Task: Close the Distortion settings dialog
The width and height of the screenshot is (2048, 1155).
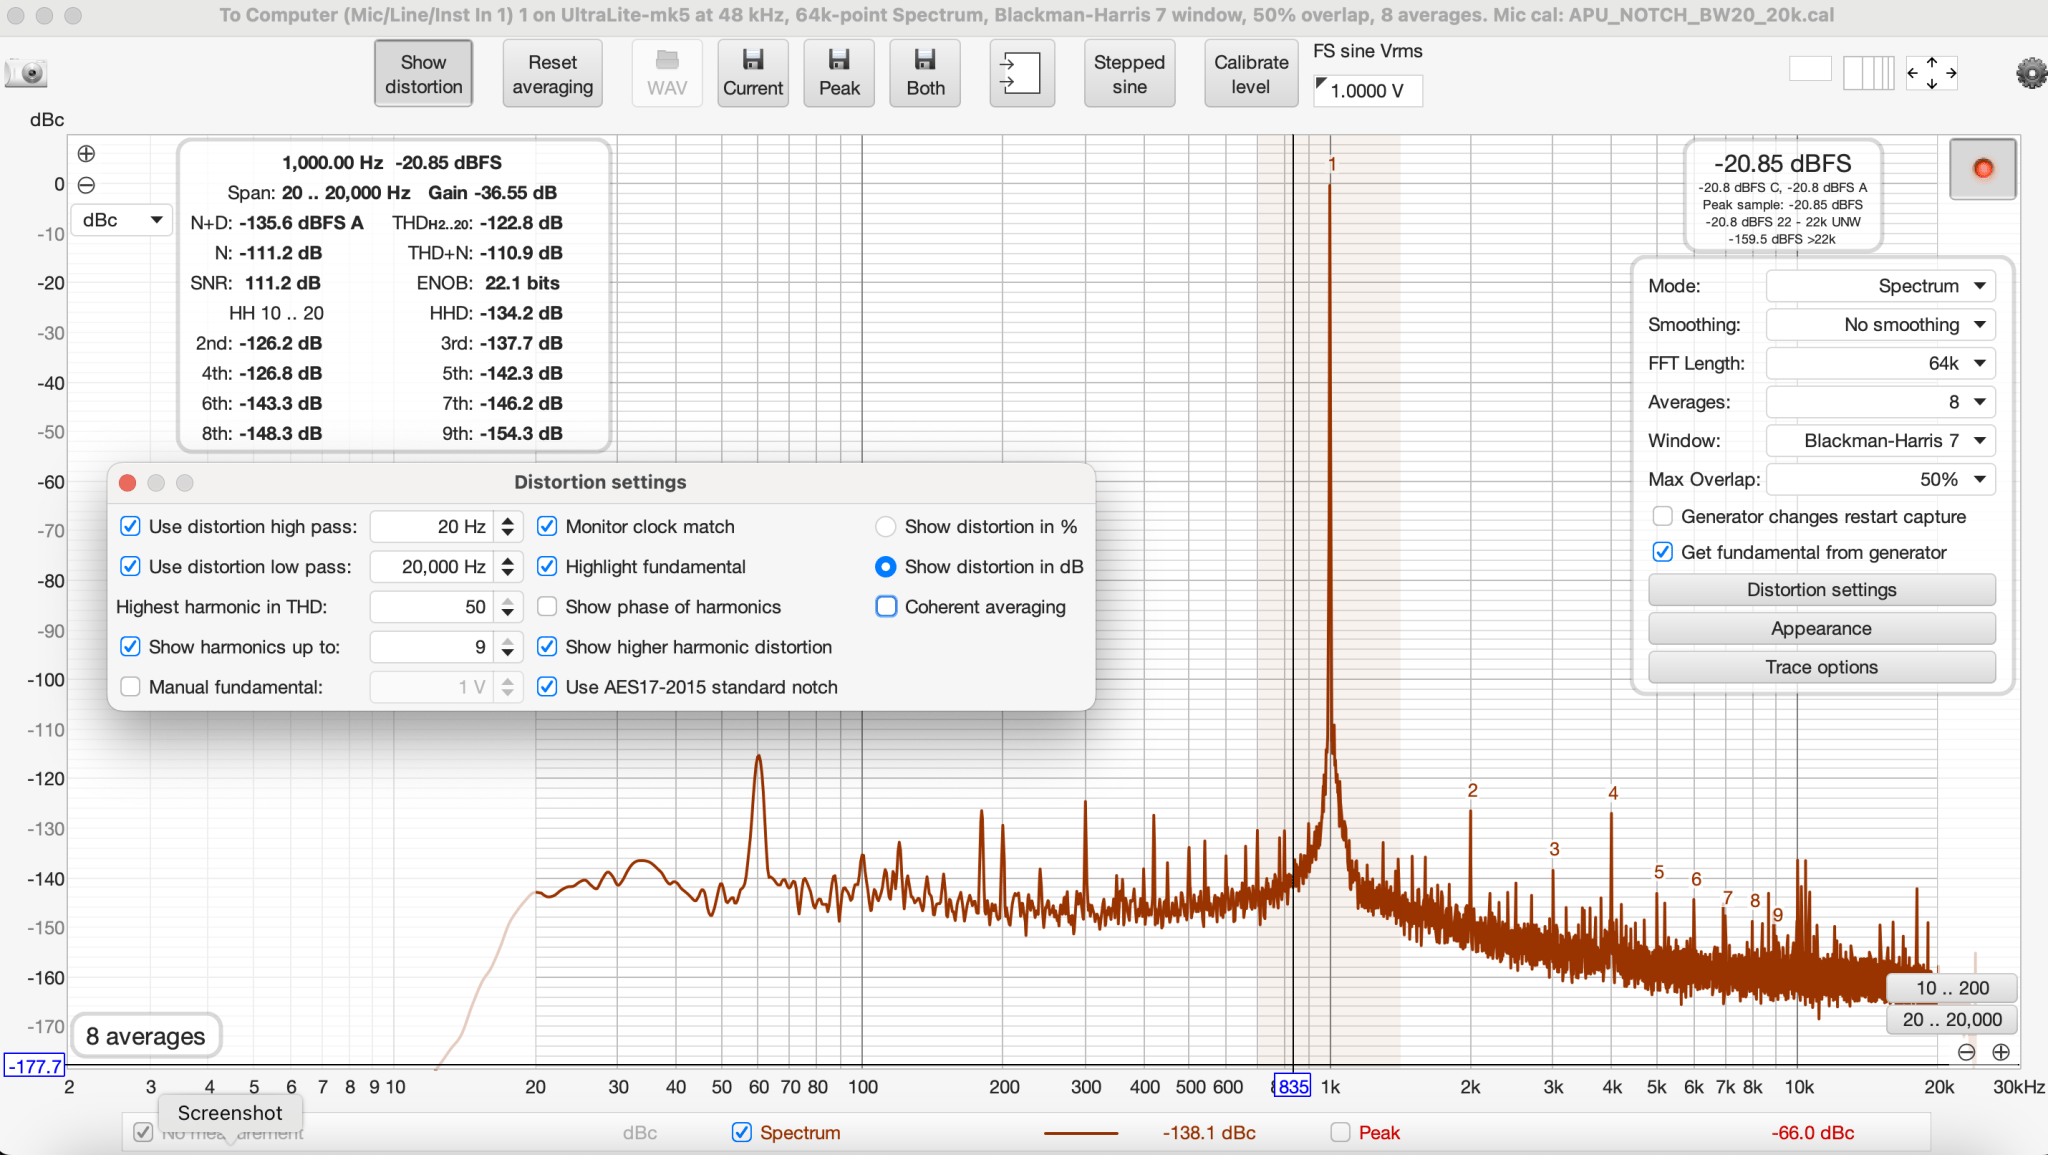Action: pos(127,483)
